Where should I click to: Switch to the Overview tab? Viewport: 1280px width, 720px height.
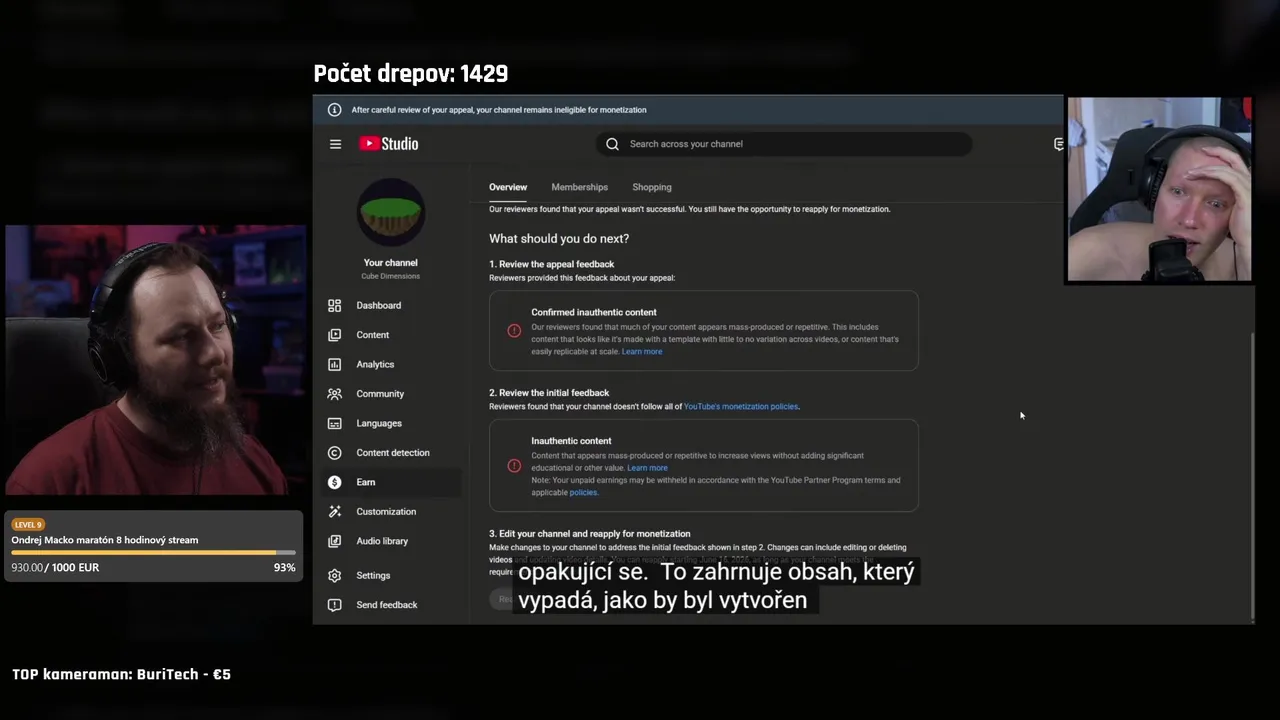point(508,187)
